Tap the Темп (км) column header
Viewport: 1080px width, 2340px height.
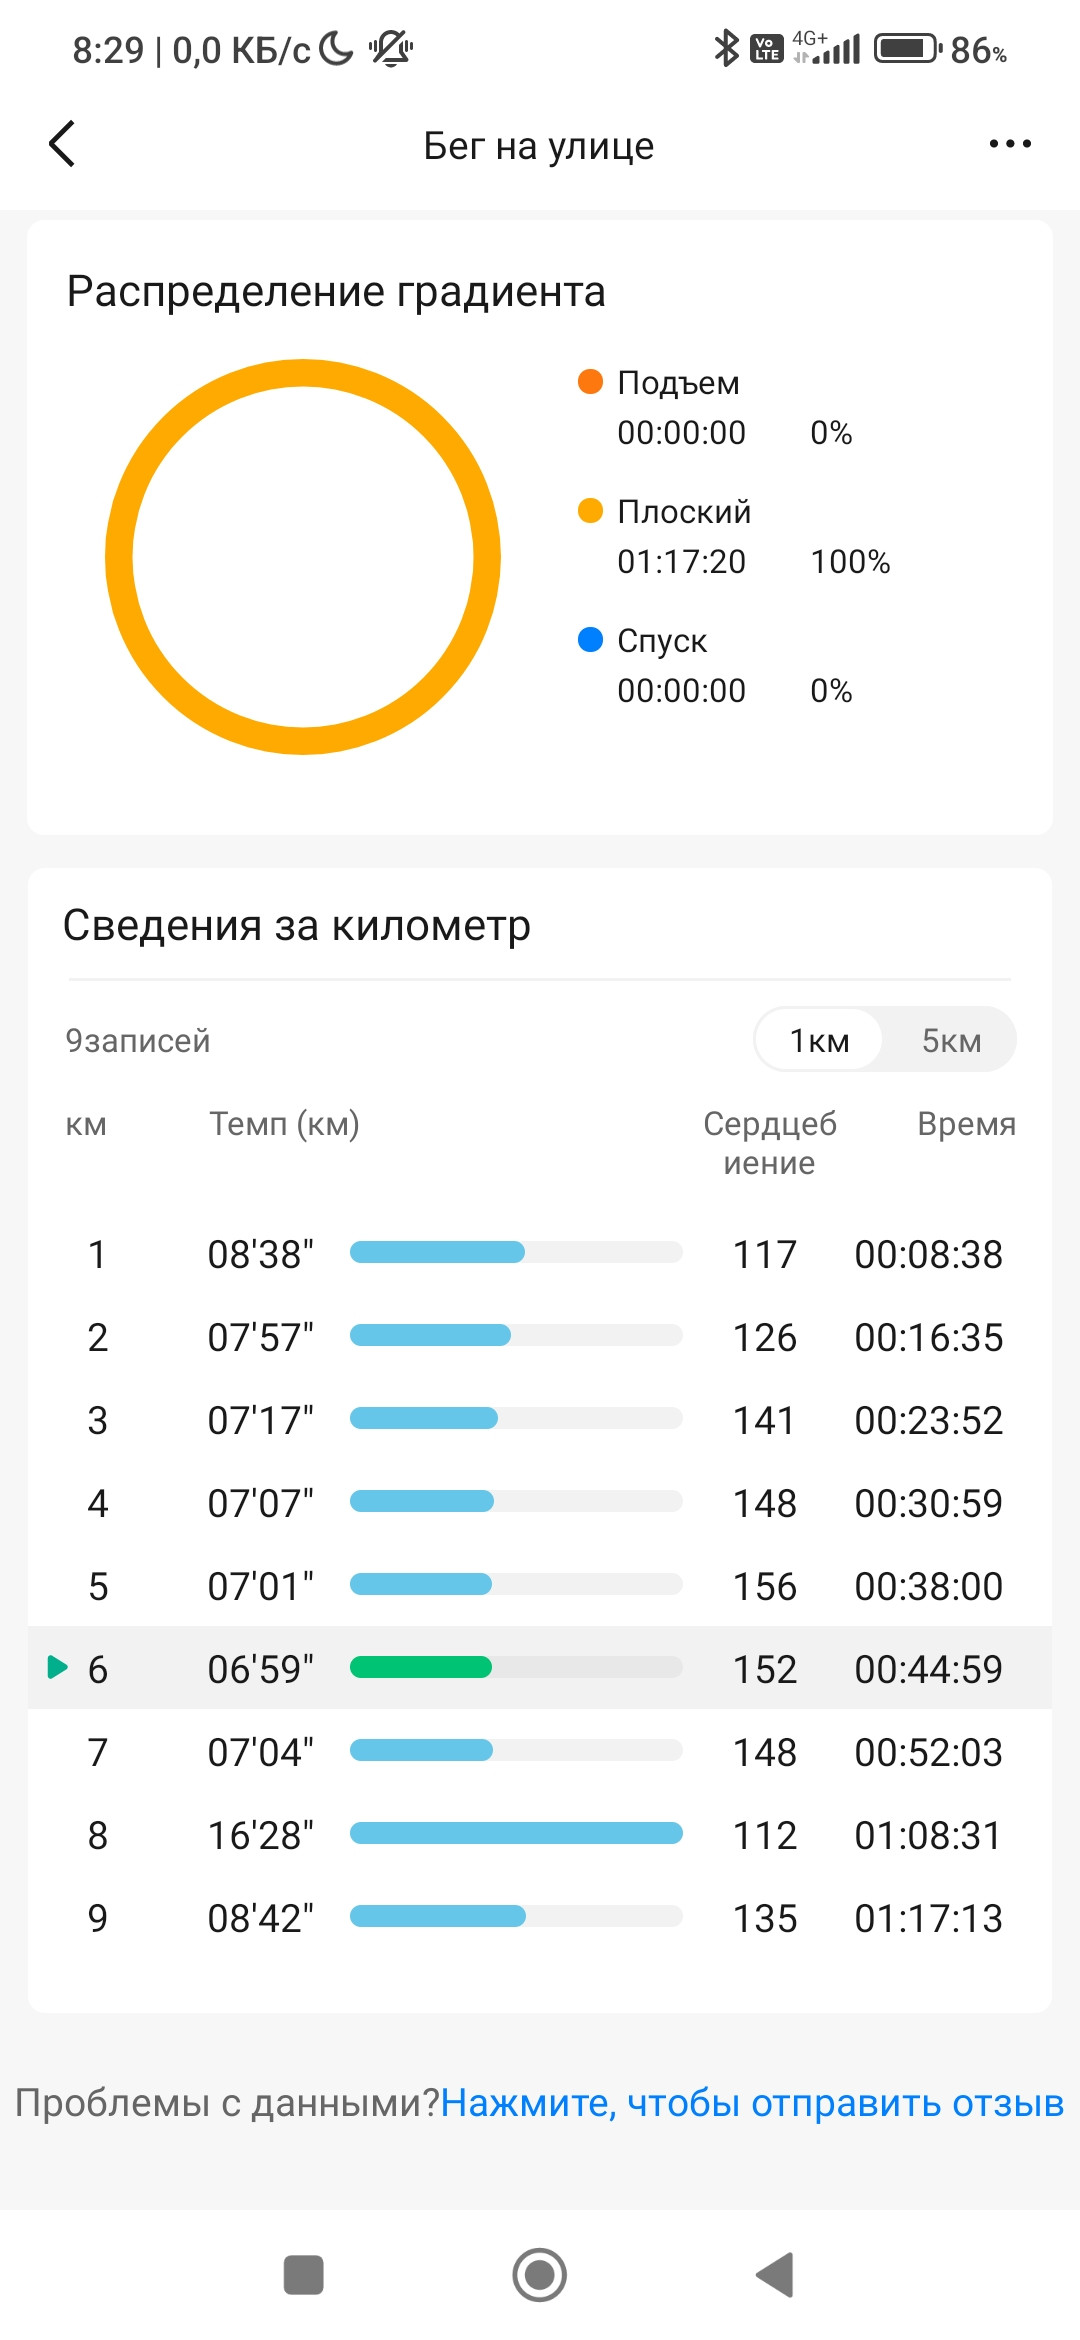click(284, 1124)
